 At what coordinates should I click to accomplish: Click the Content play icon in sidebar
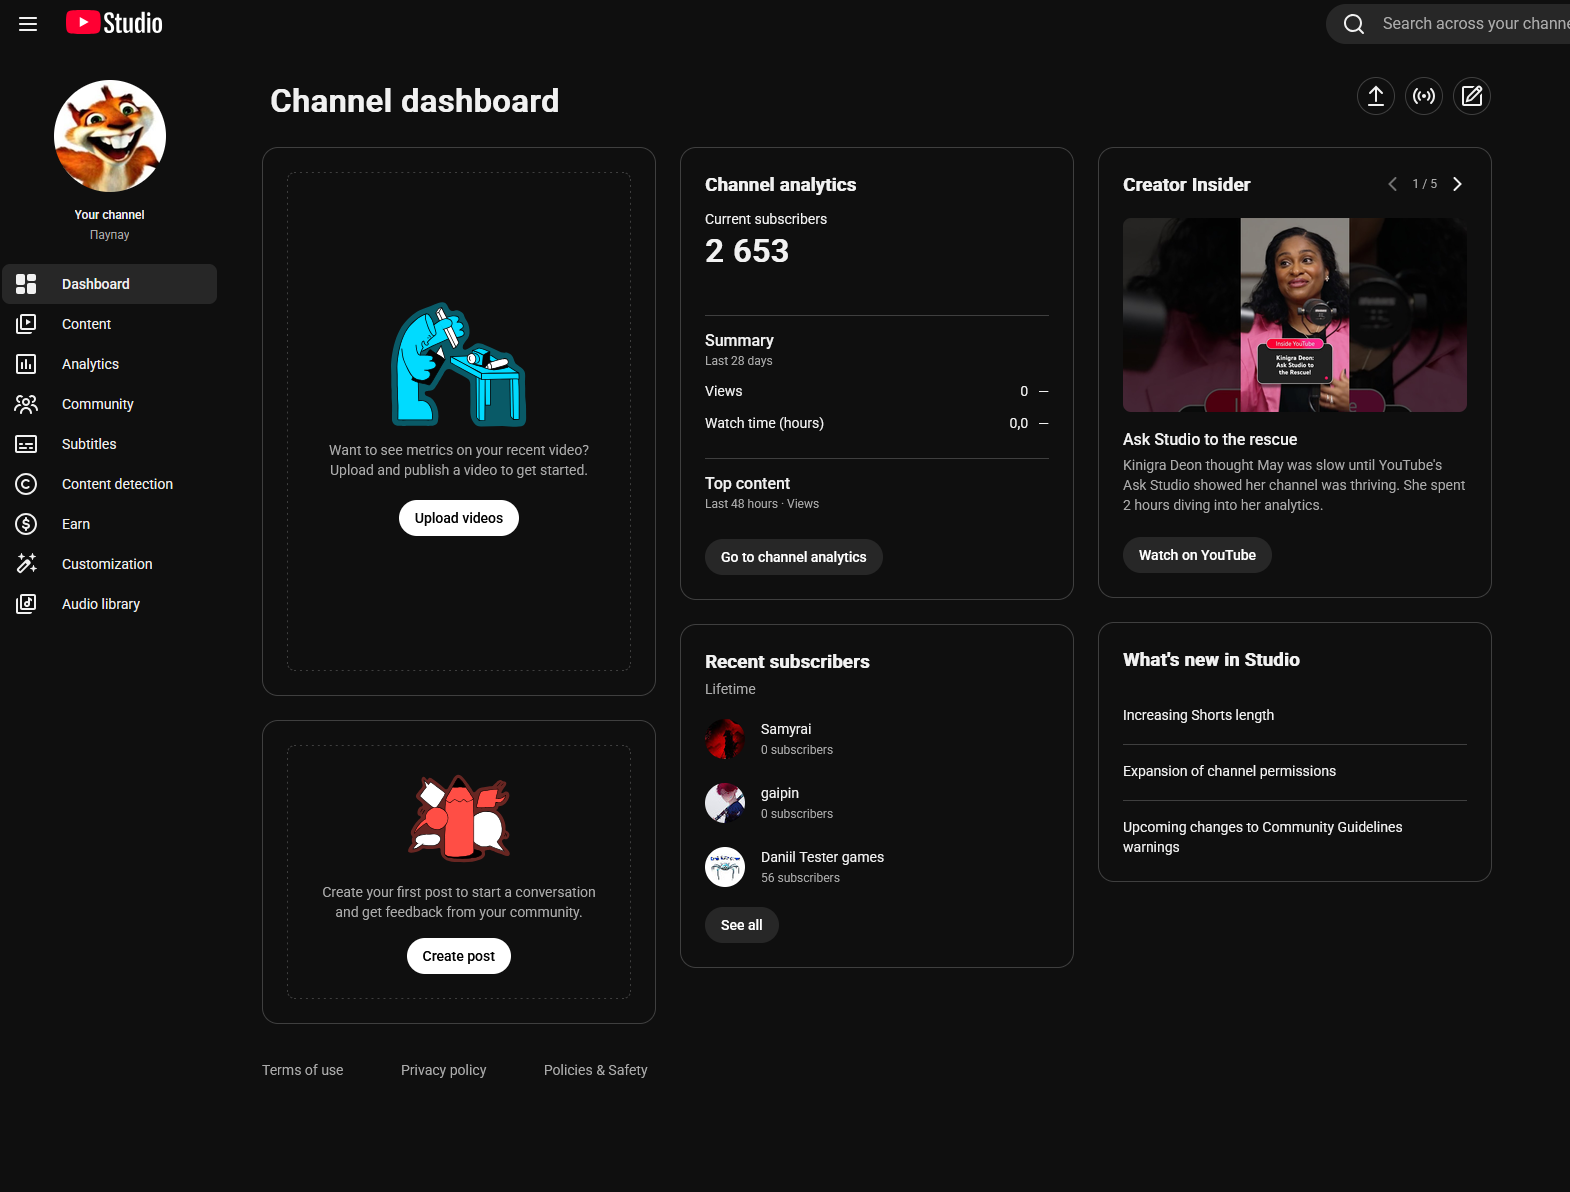tap(26, 324)
